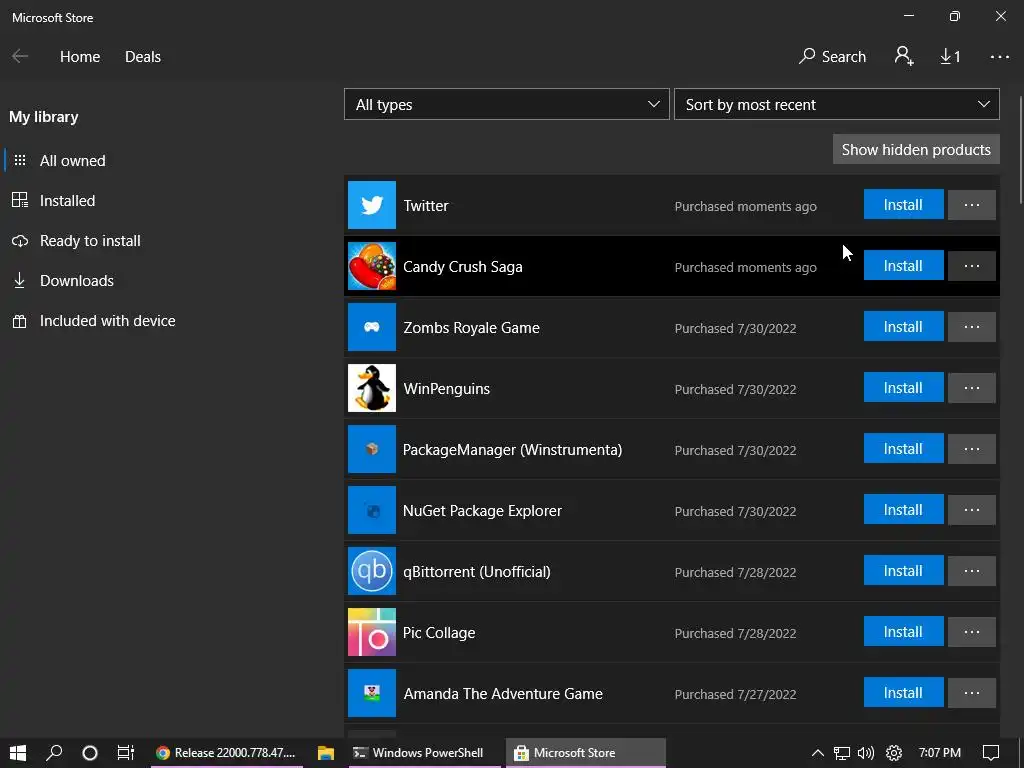Image resolution: width=1024 pixels, height=768 pixels.
Task: Open the volume speaker tray icon
Action: (866, 753)
